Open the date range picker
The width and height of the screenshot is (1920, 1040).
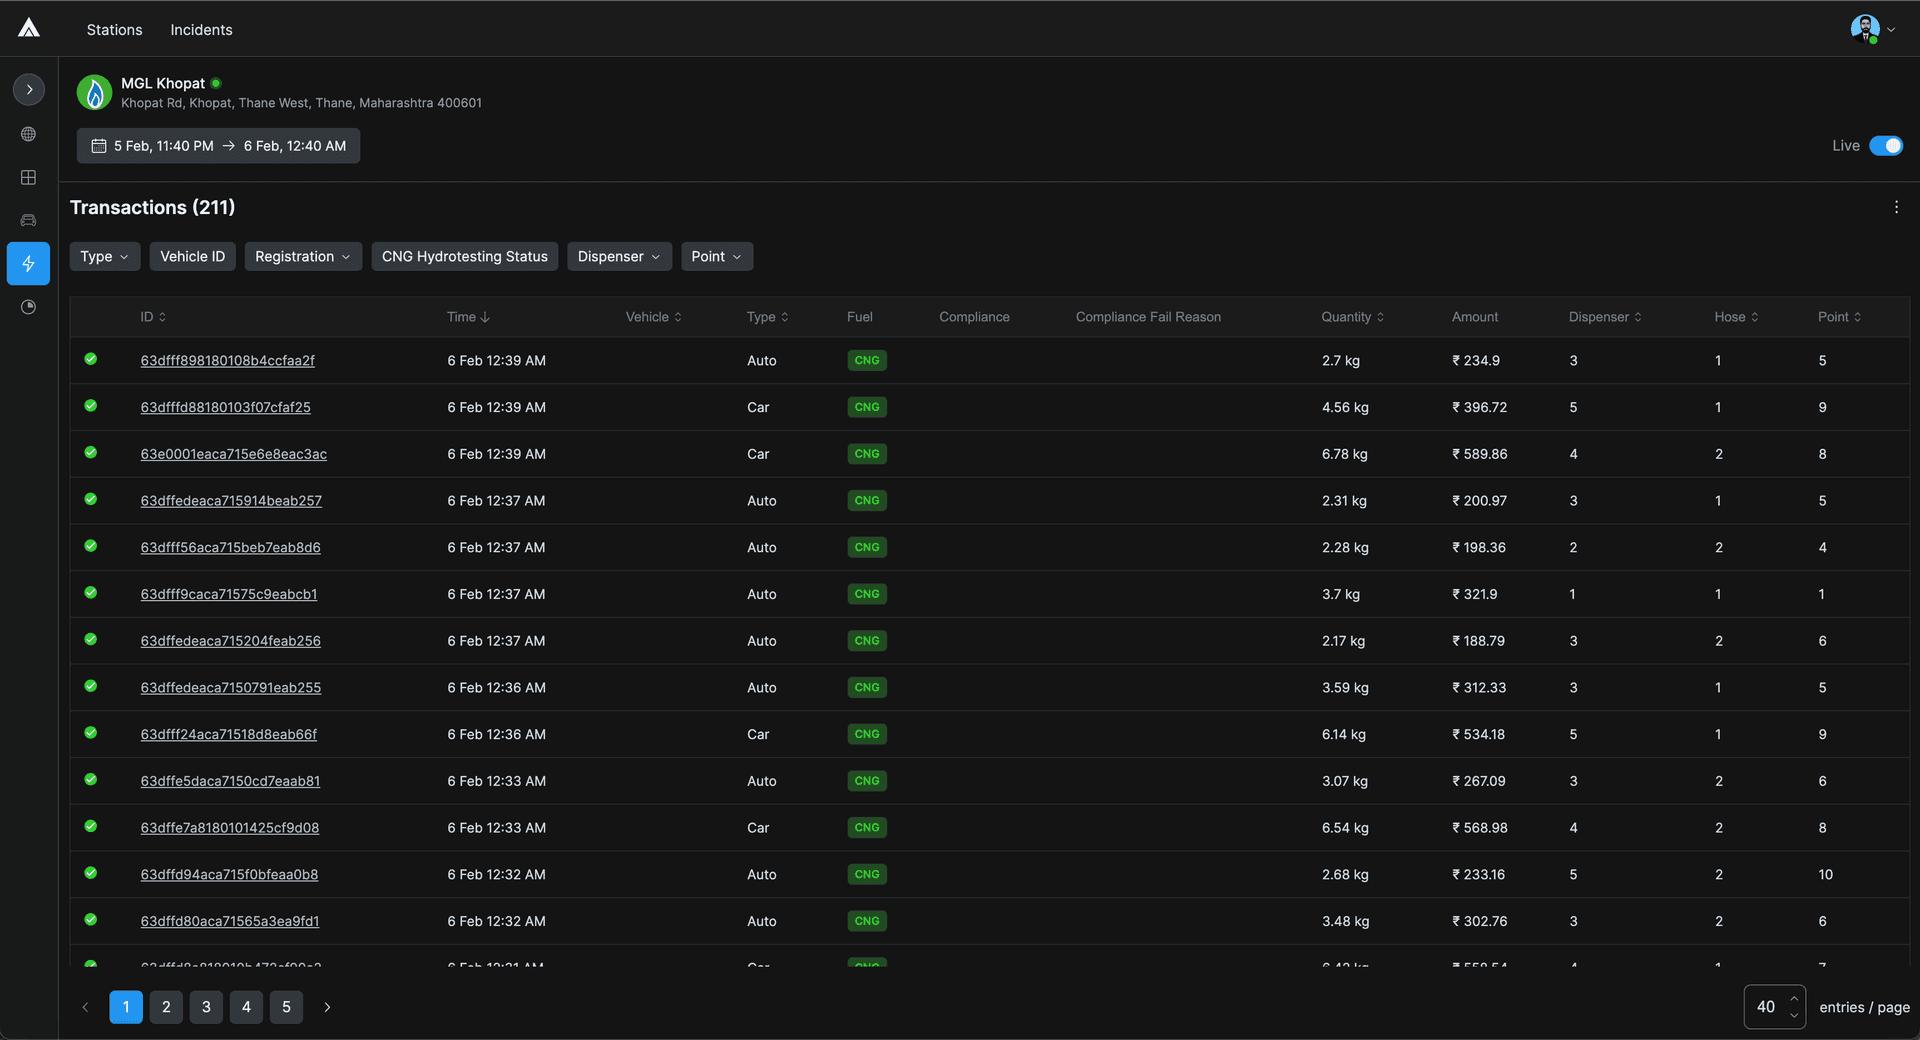point(218,146)
